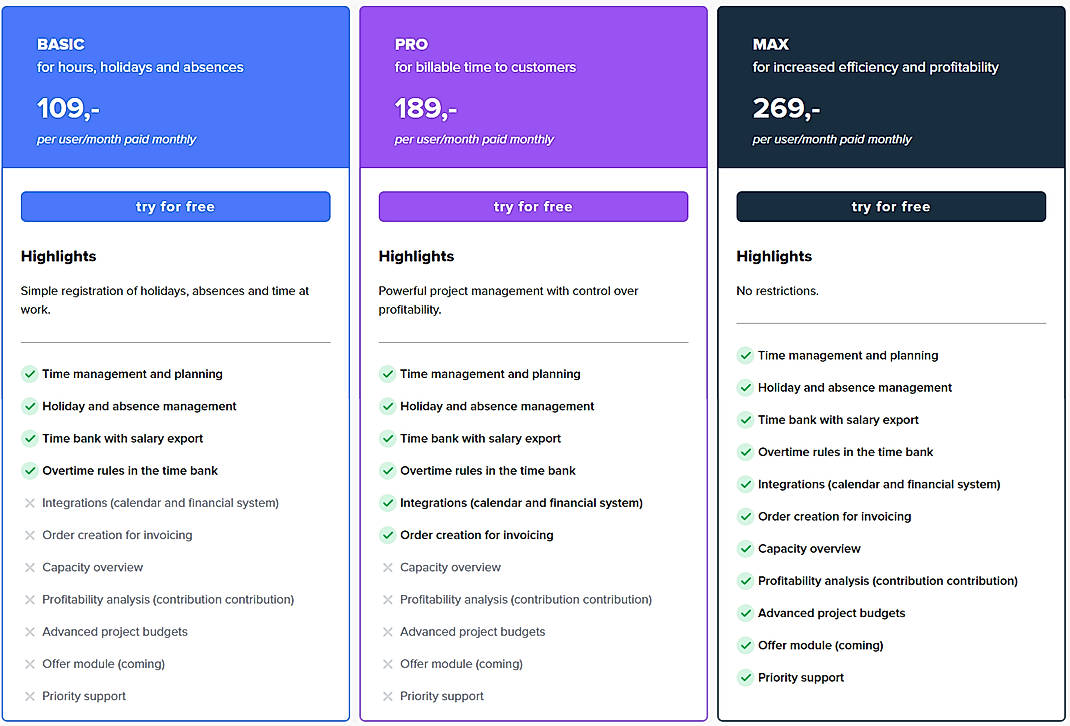Click the checkmark beside Basic's Time management feature
This screenshot has width=1070, height=726.
point(29,374)
